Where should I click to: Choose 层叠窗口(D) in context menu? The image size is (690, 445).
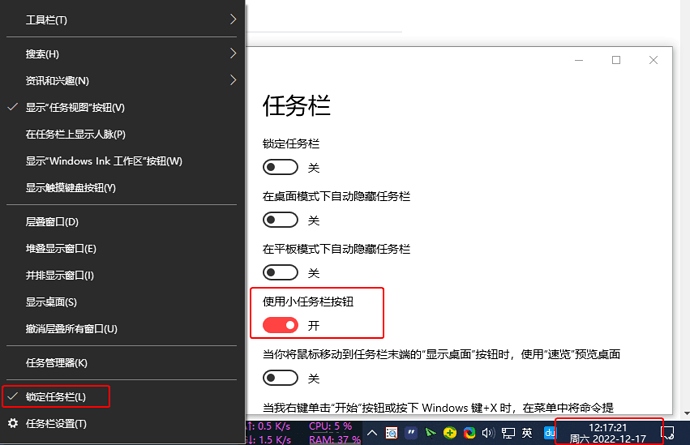[x=121, y=222]
